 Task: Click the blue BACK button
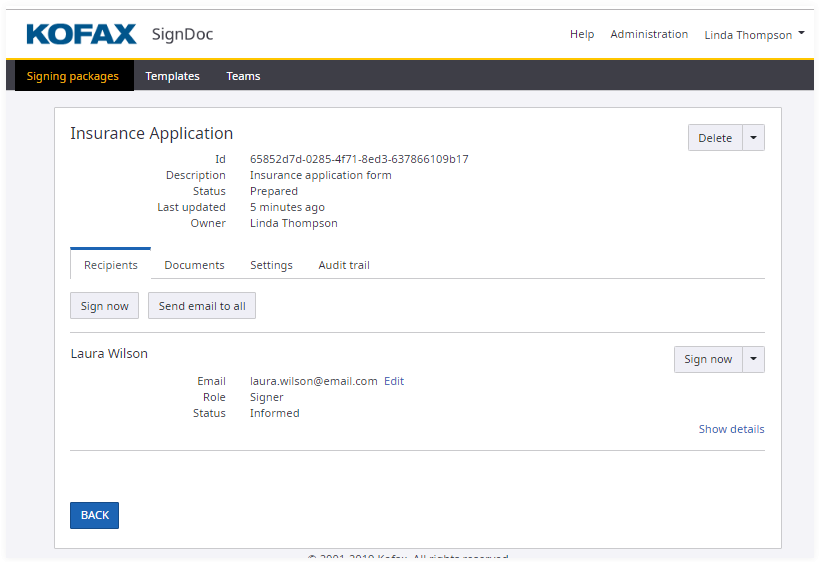[x=95, y=515]
